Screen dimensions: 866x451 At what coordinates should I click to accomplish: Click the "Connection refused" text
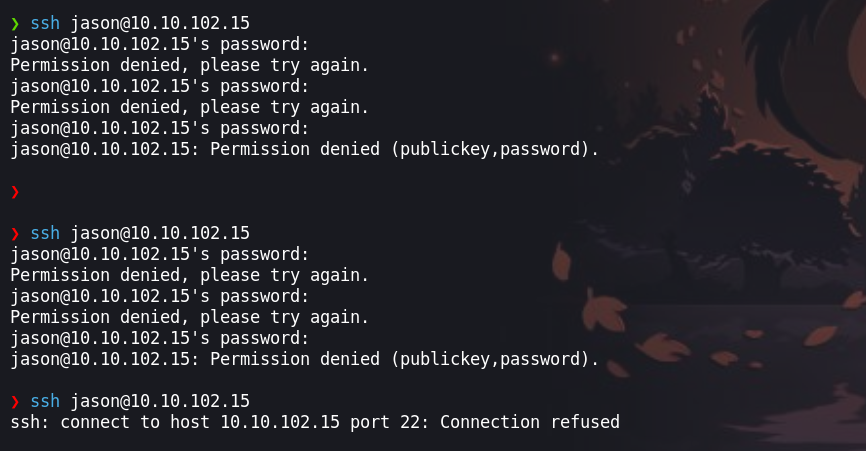[x=530, y=422]
